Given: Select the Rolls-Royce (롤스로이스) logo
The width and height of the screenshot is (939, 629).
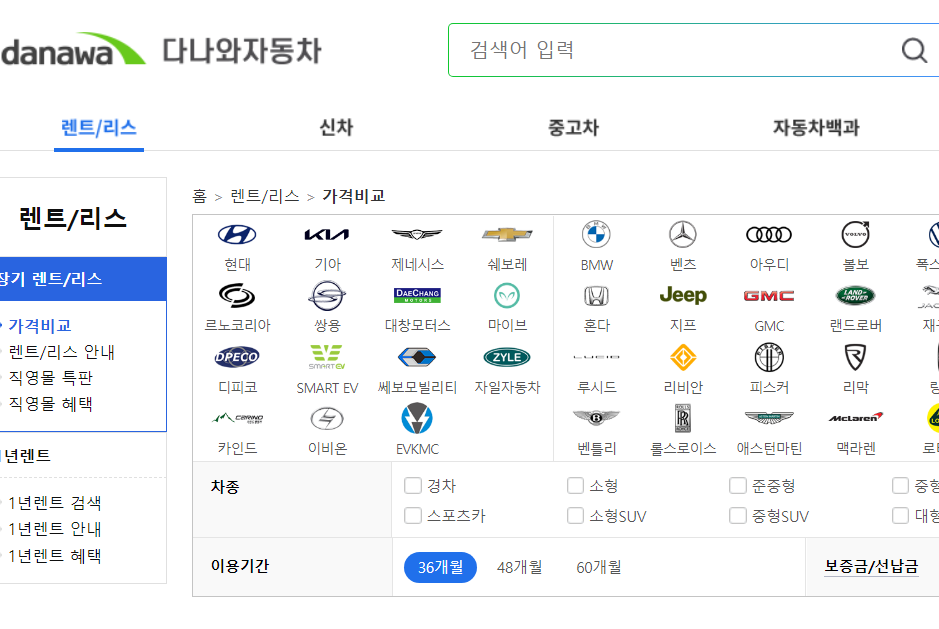Looking at the screenshot, I should [x=683, y=418].
